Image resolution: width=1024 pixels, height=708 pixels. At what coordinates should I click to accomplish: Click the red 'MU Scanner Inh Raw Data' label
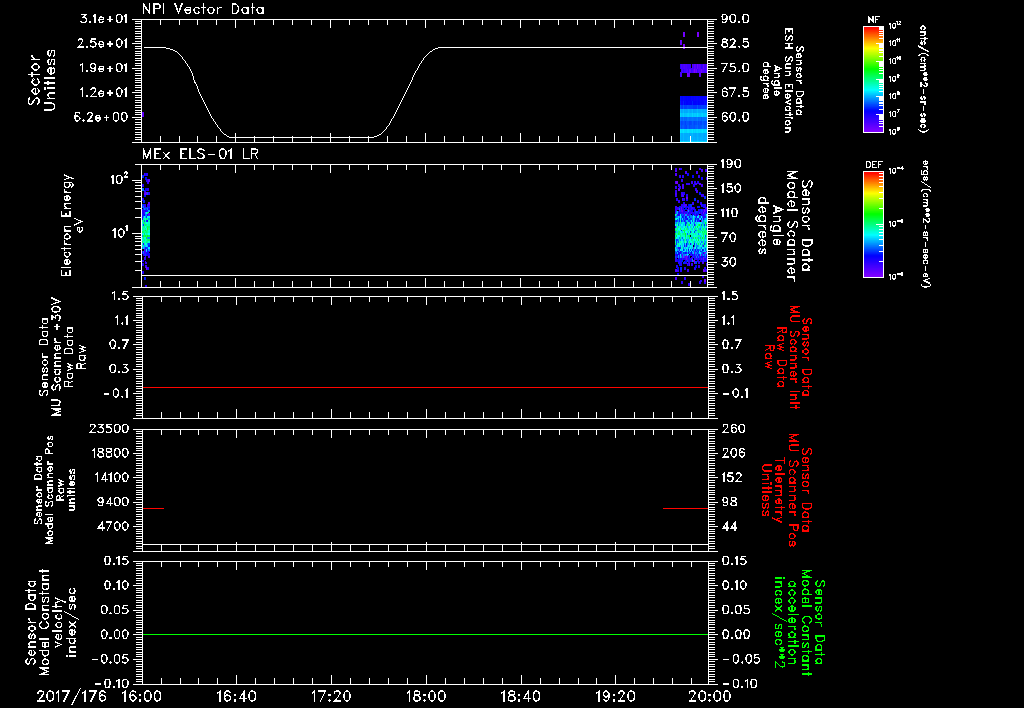click(787, 357)
